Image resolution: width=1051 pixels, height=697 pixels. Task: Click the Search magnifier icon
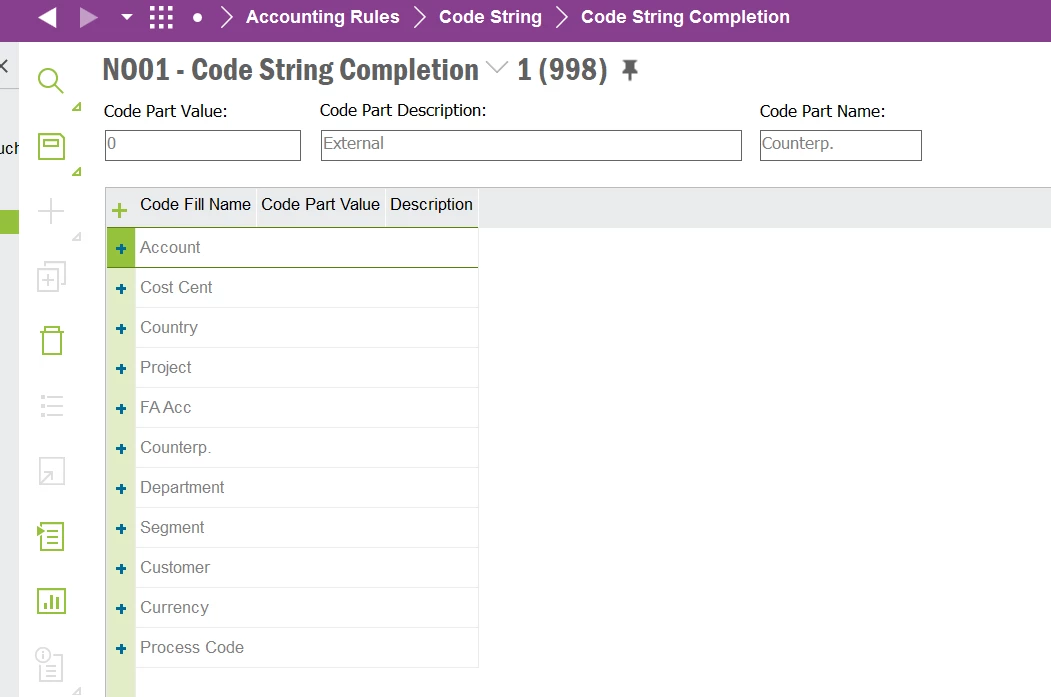pos(51,80)
